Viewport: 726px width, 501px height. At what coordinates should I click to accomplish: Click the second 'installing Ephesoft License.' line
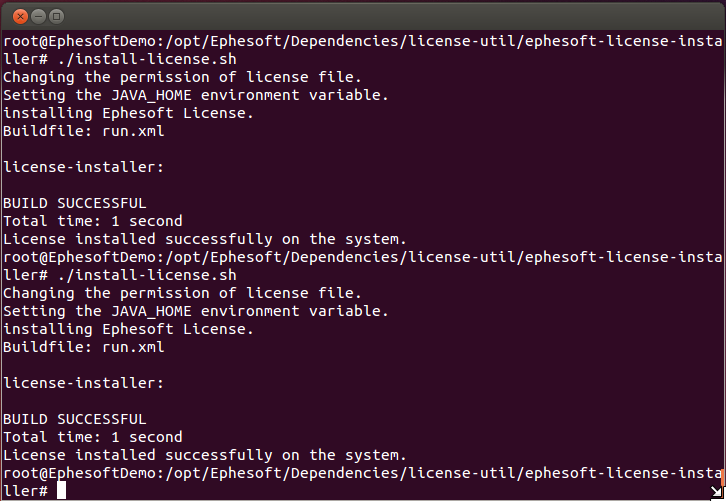128,329
